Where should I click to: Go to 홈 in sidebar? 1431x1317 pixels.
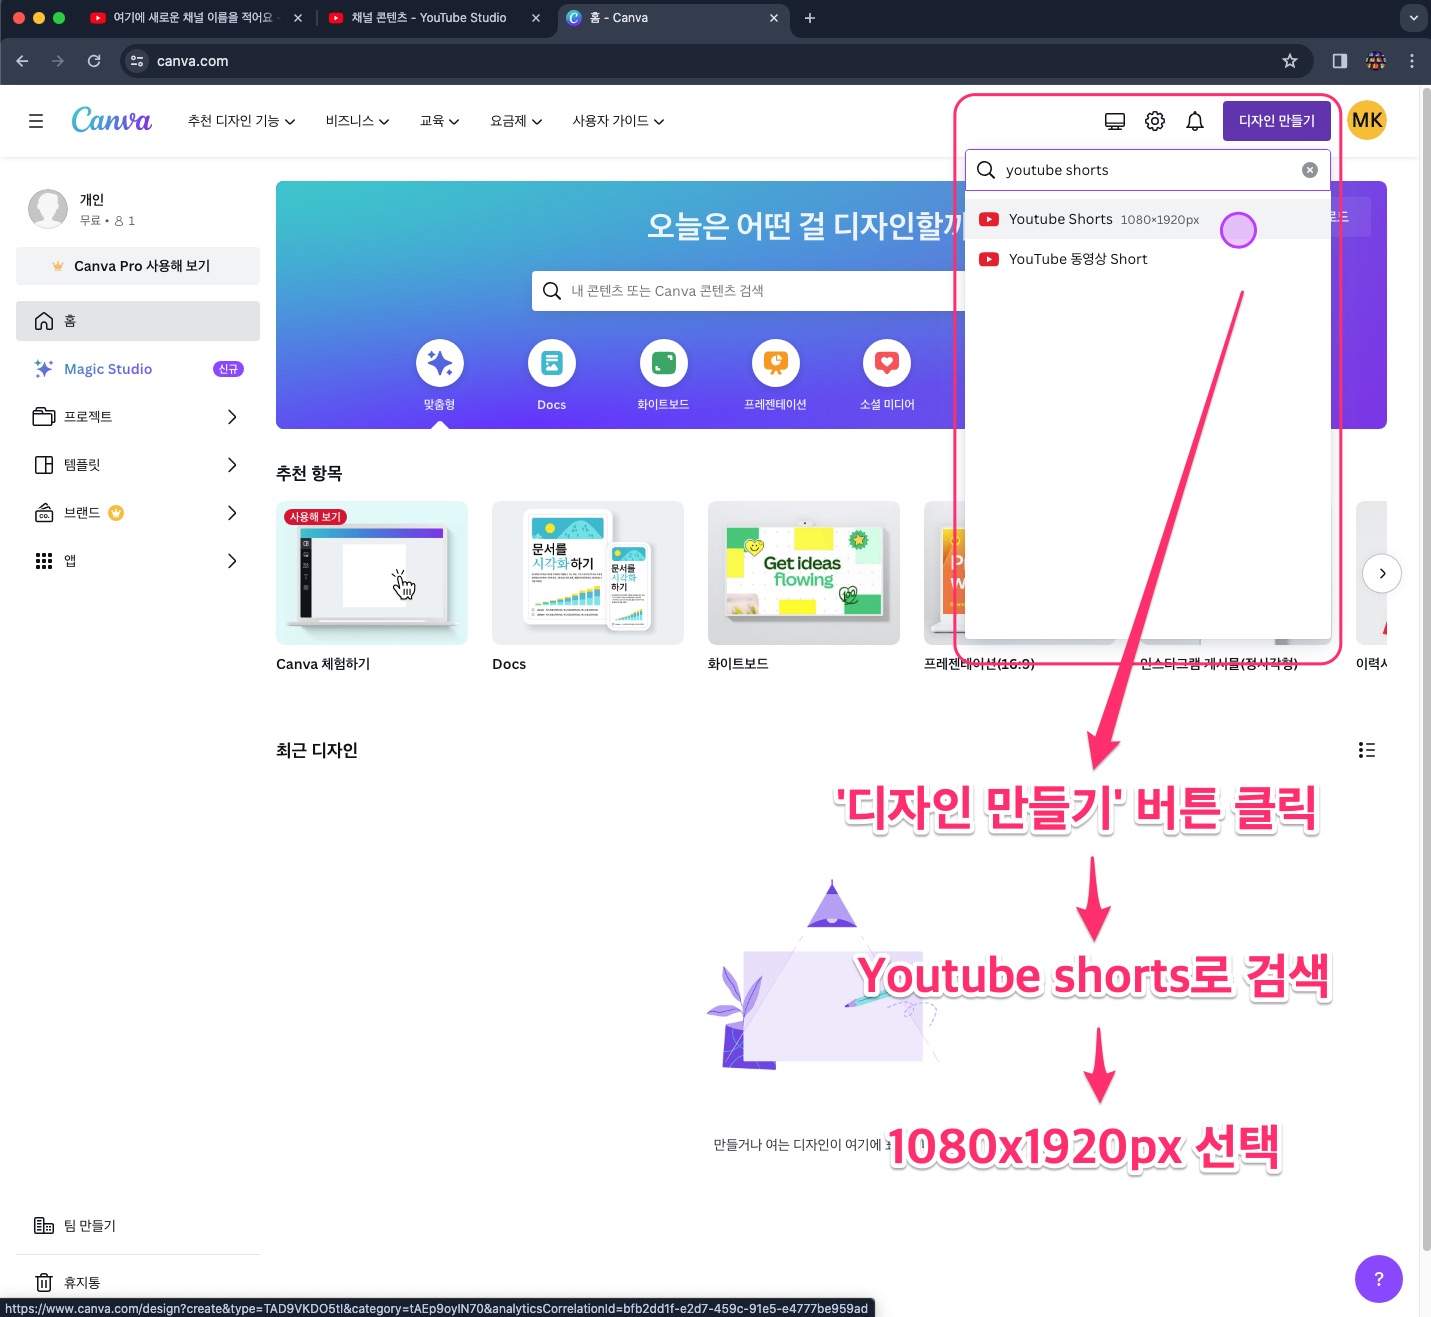point(138,321)
